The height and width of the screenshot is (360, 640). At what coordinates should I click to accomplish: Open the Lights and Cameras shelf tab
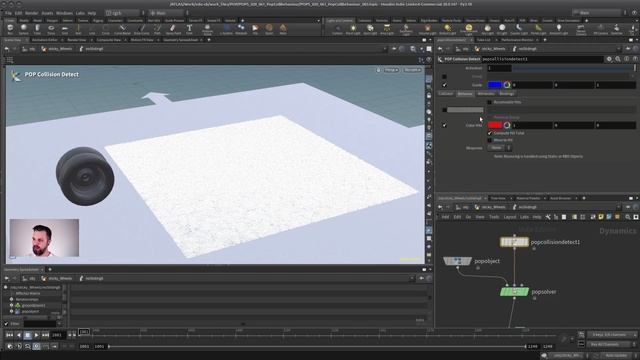[339, 20]
